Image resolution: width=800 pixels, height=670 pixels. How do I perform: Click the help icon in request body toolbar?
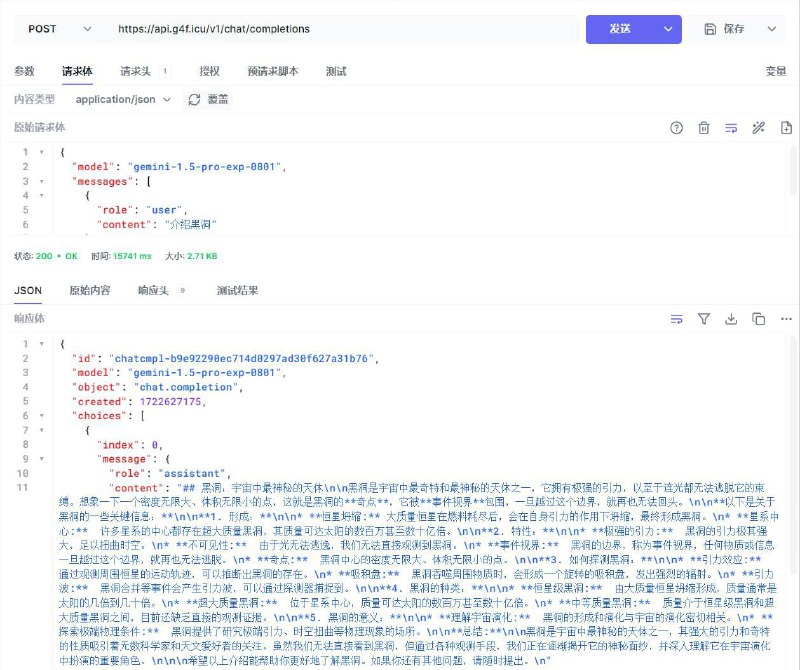tap(677, 128)
